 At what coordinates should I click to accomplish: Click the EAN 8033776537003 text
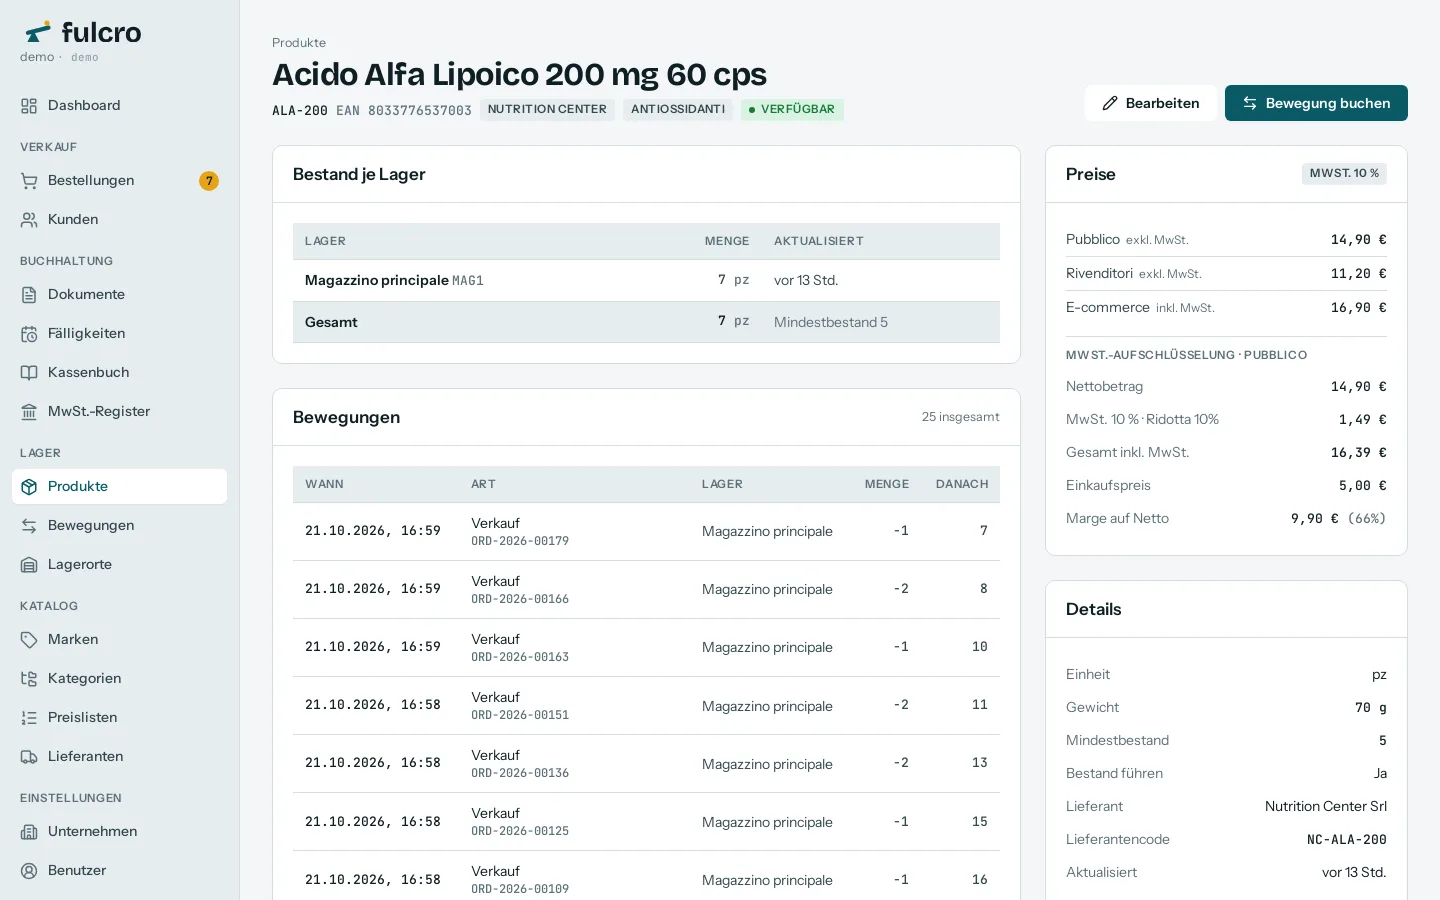coord(404,111)
